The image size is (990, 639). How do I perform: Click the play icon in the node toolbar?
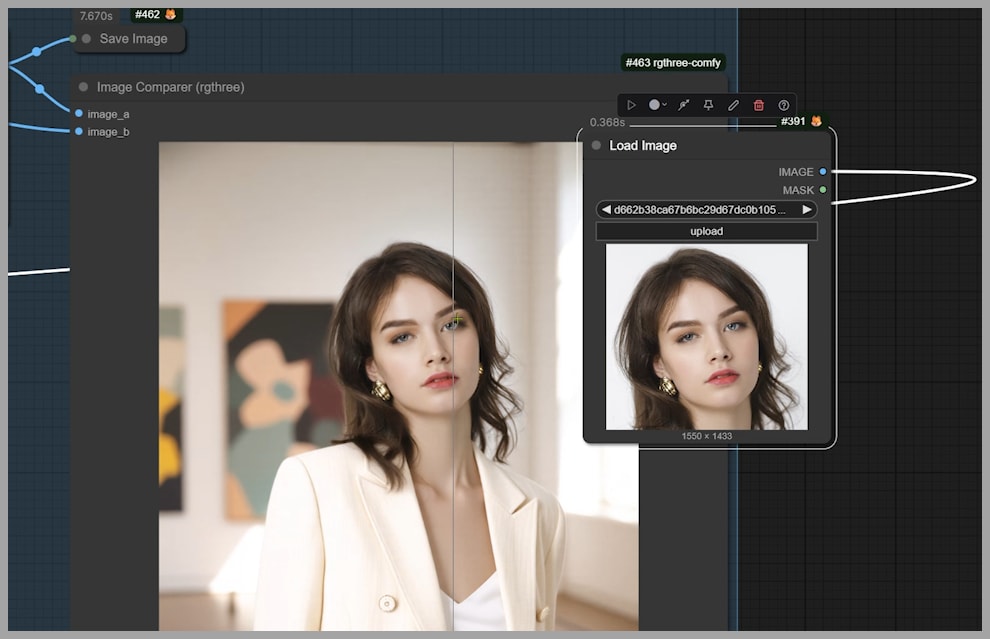(x=632, y=105)
